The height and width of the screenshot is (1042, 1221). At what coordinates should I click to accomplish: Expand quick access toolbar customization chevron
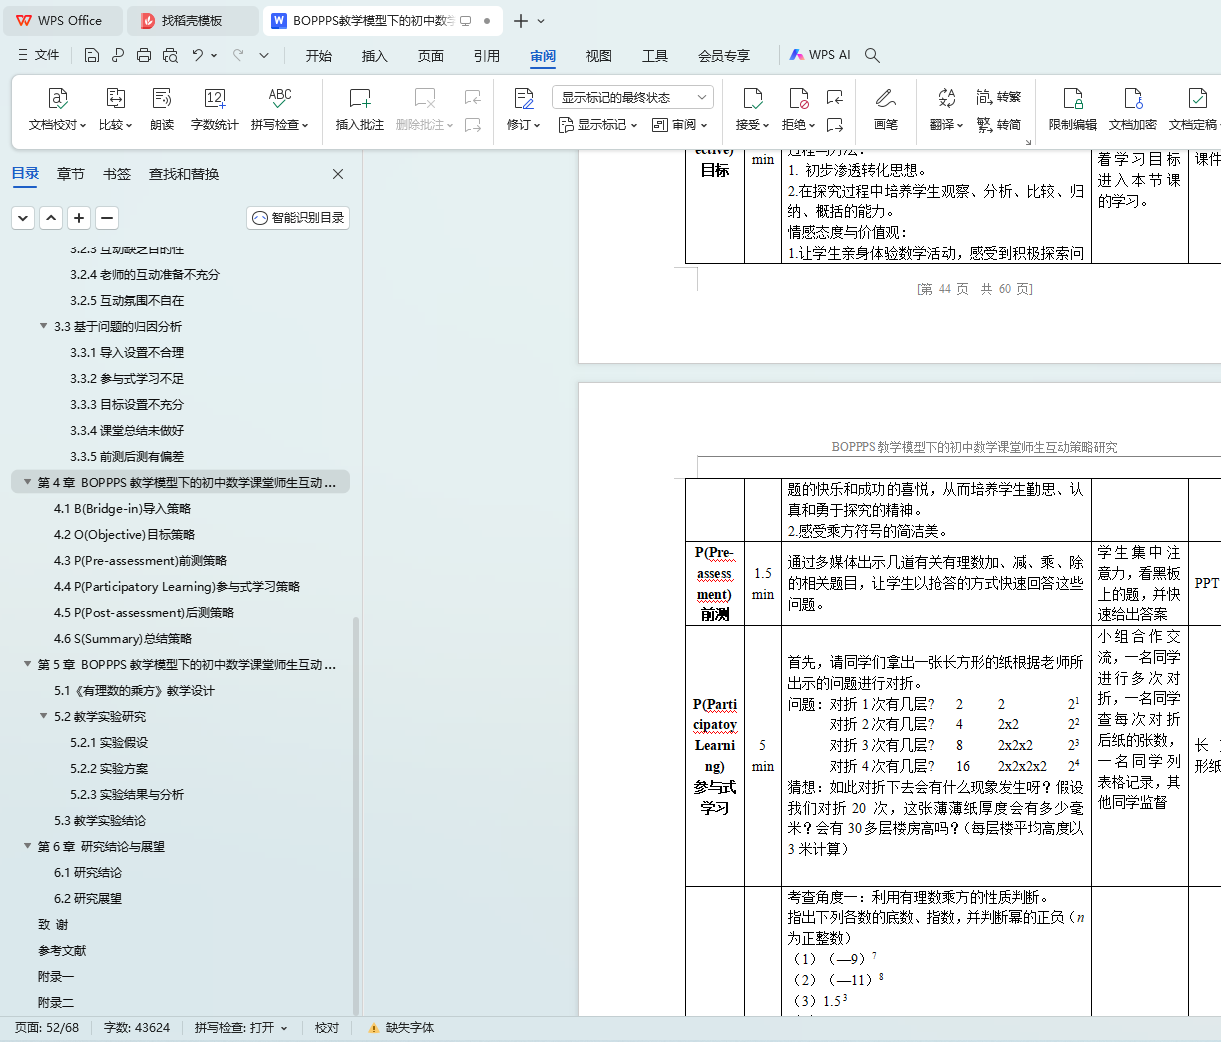(x=264, y=55)
